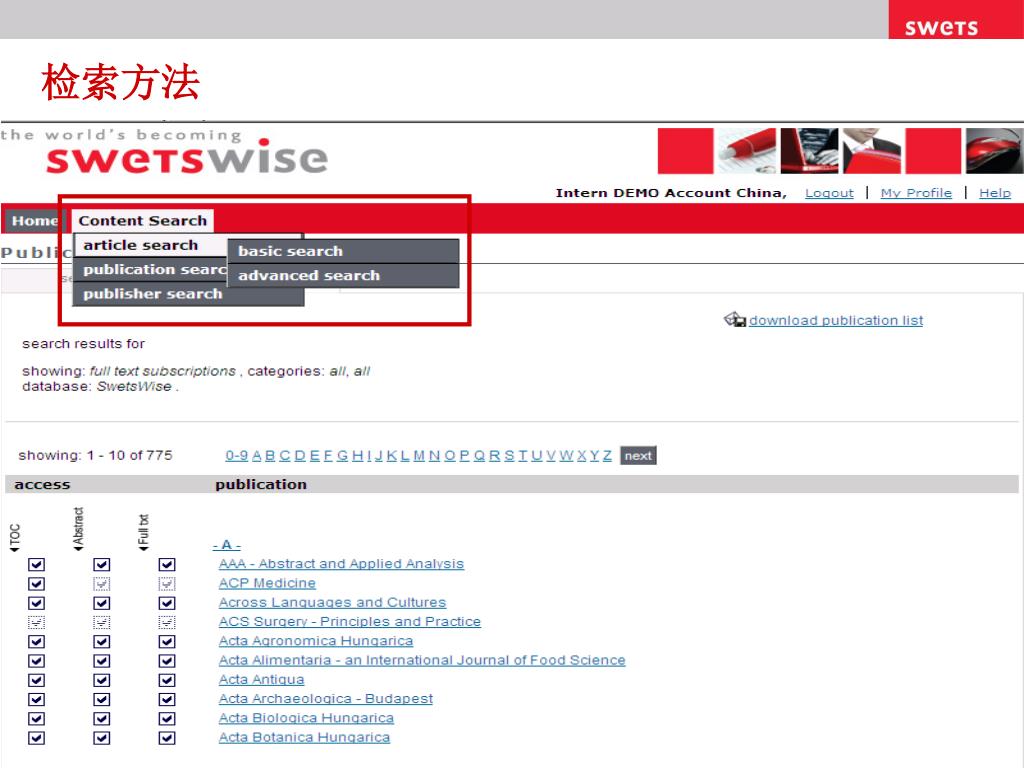Image resolution: width=1024 pixels, height=768 pixels.
Task: Jump to letter A publications
Action: 257,455
